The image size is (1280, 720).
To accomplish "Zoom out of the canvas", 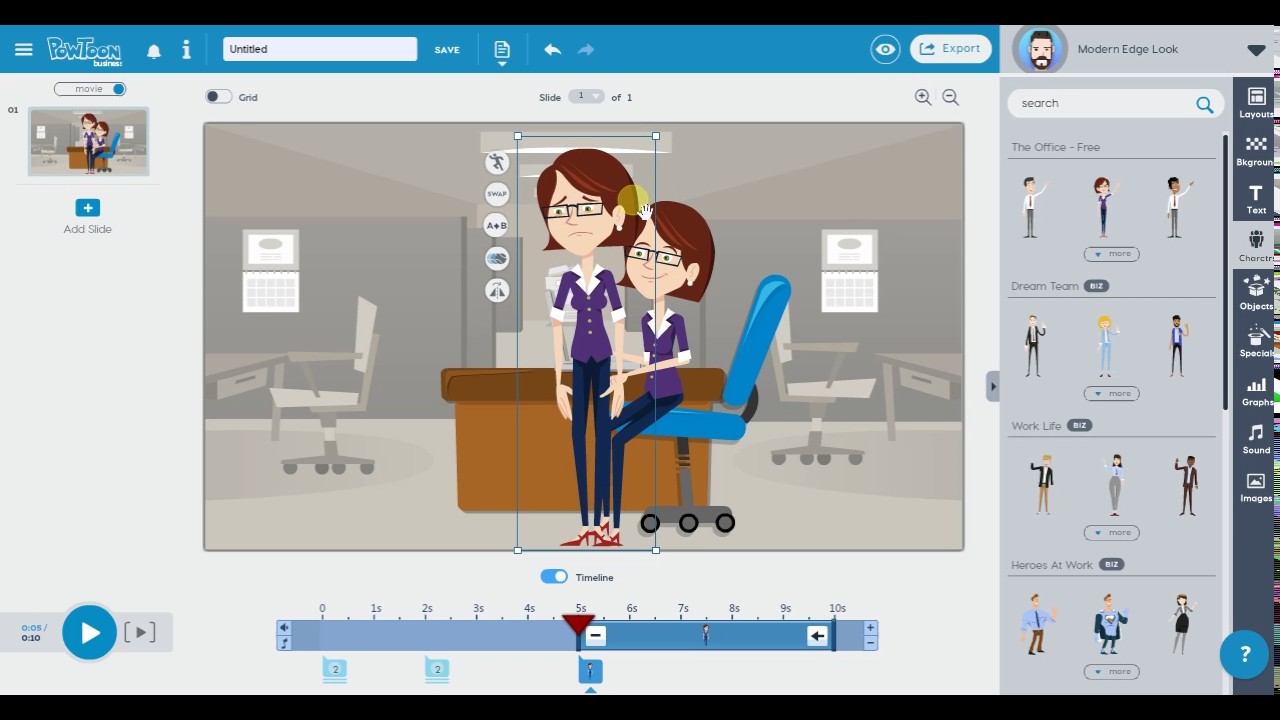I will coord(951,97).
